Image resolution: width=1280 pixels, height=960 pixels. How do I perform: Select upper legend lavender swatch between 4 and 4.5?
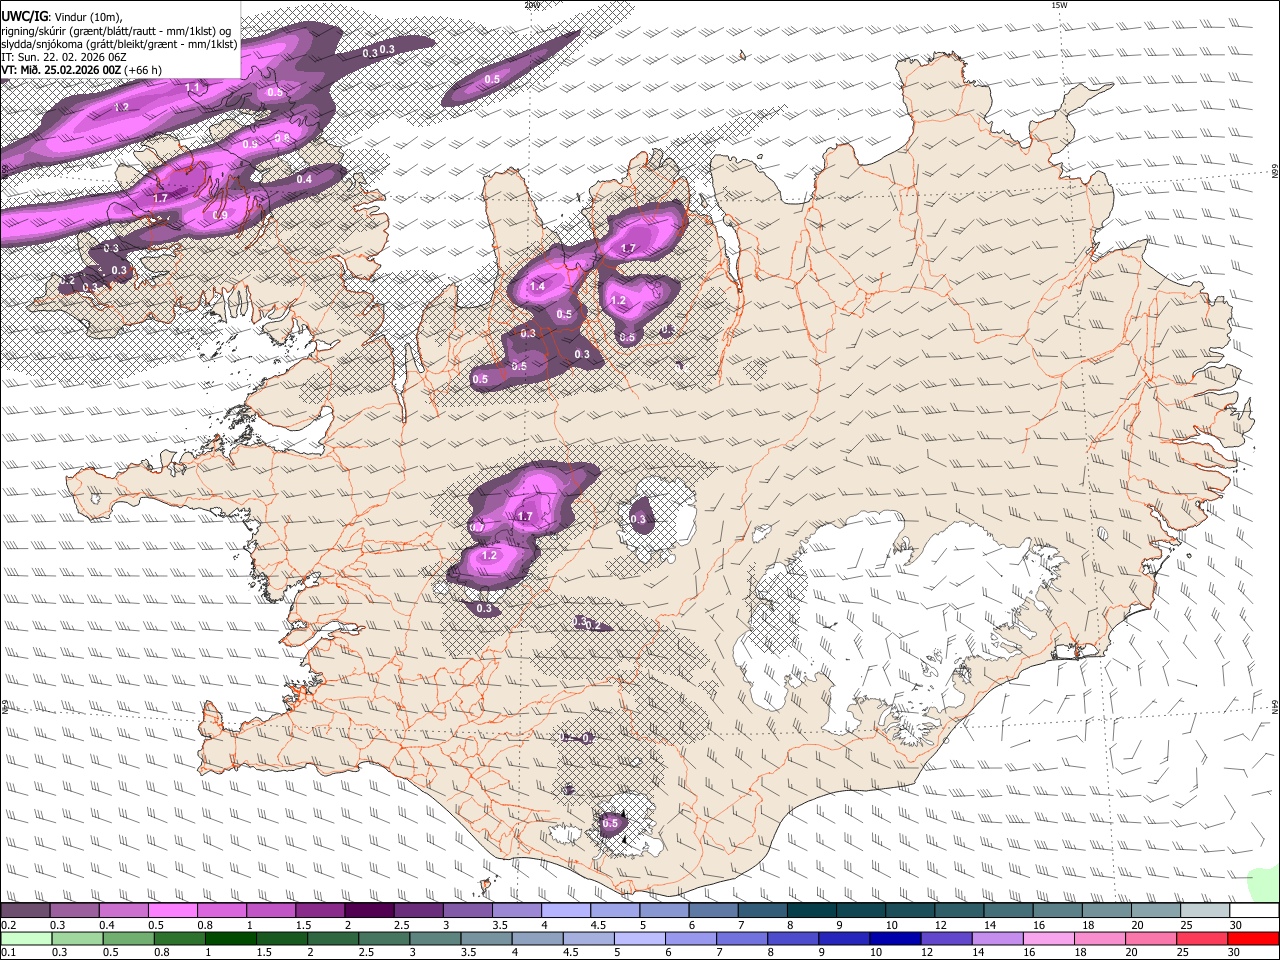tap(566, 910)
